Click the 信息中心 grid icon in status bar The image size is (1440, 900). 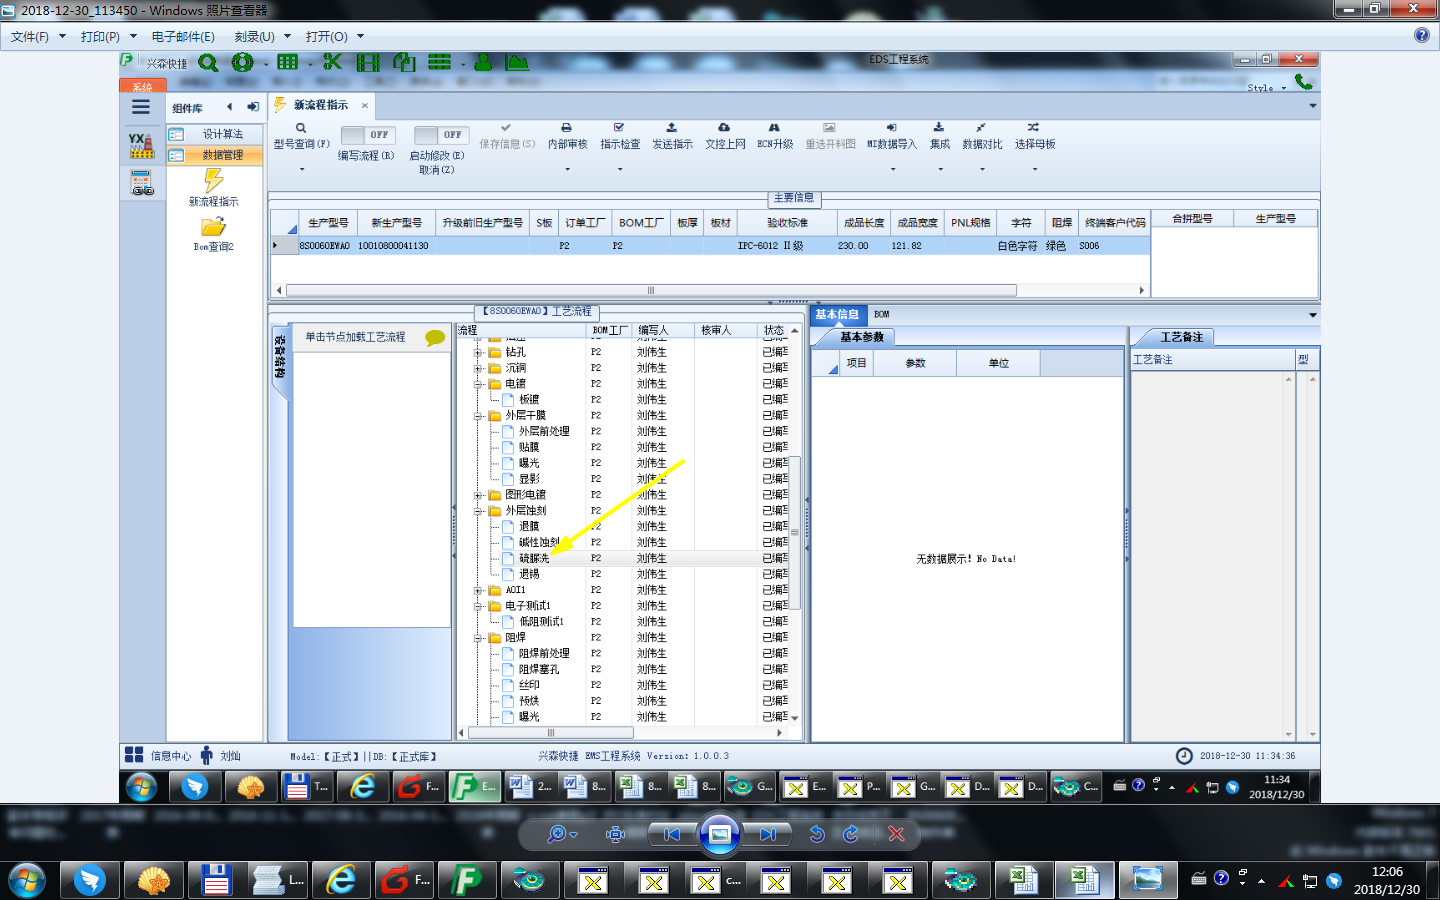[133, 755]
